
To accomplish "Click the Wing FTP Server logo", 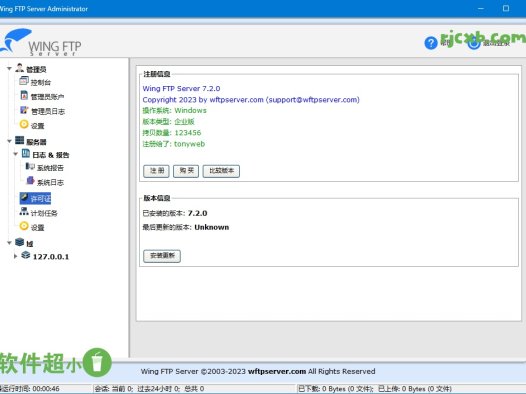I will tap(40, 42).
